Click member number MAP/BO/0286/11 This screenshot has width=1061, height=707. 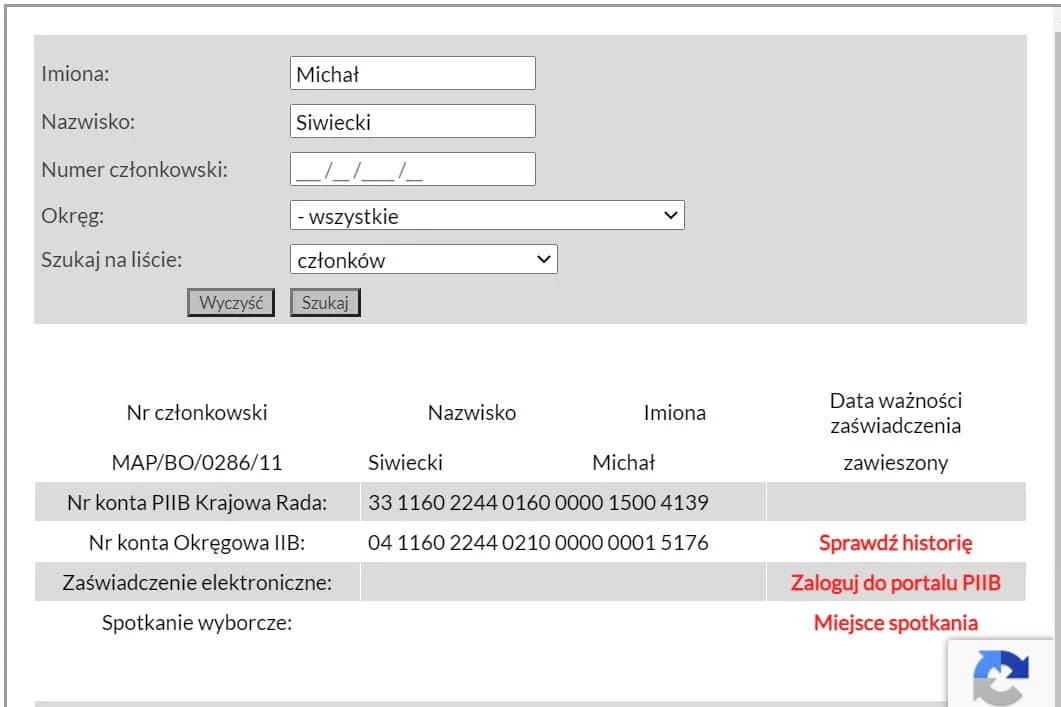click(x=197, y=463)
